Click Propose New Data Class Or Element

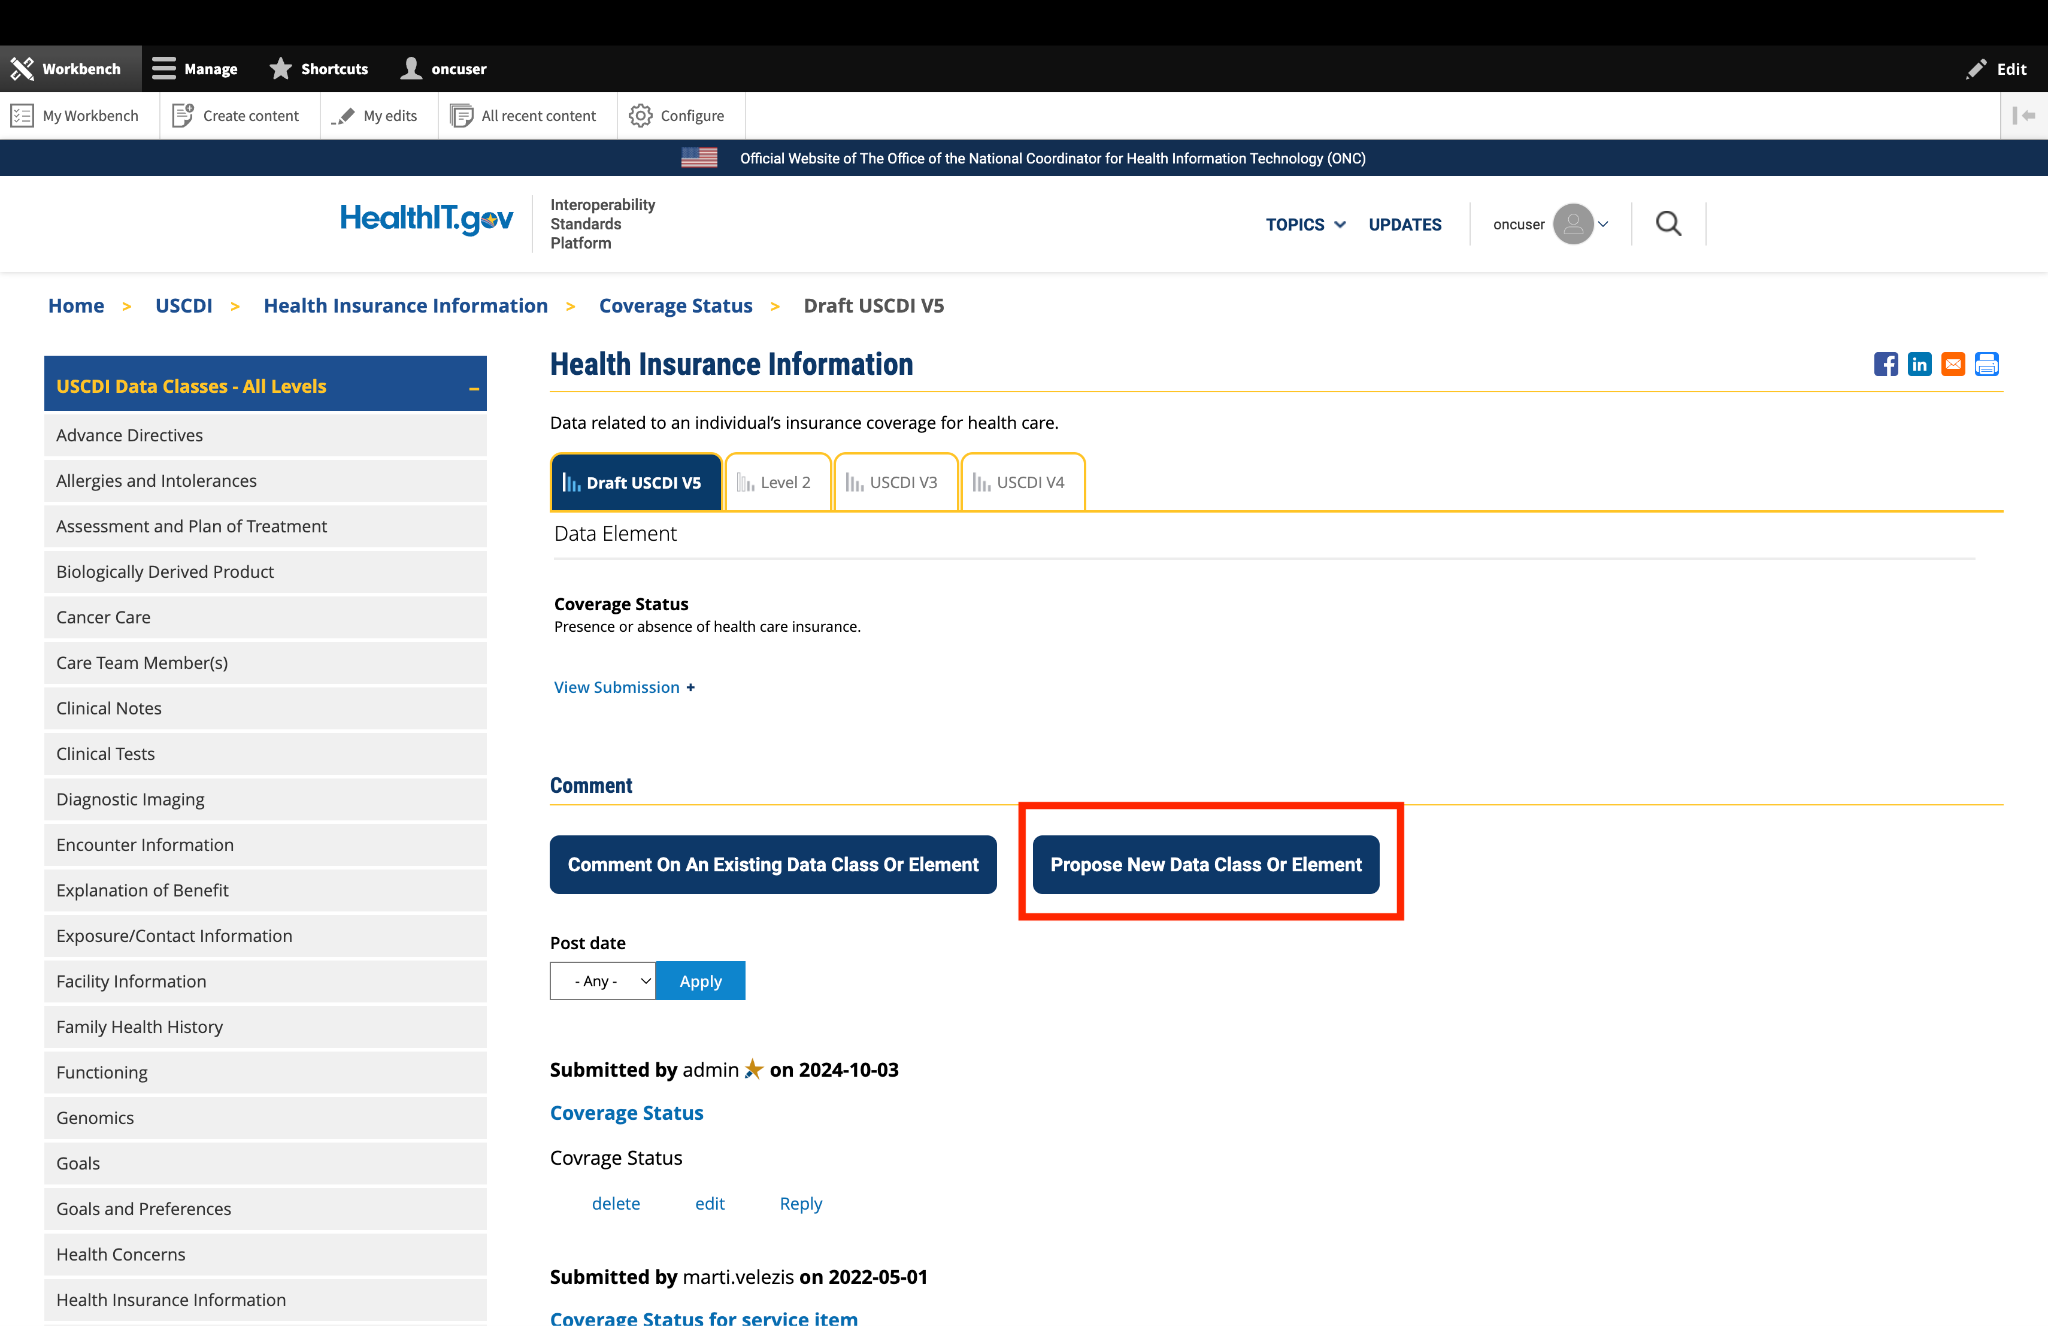click(x=1205, y=865)
